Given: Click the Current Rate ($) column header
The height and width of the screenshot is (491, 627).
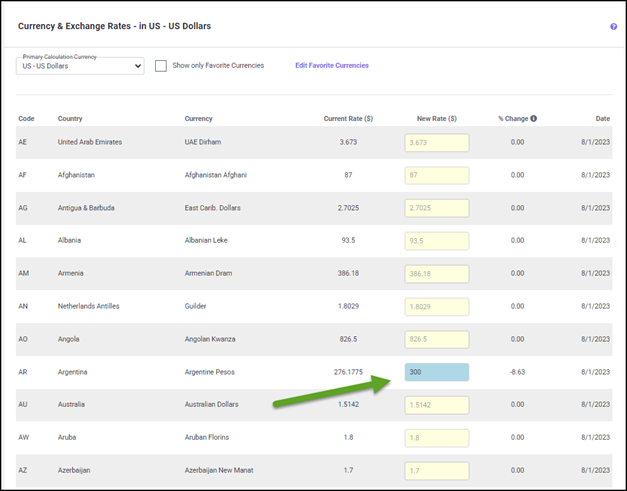Looking at the screenshot, I should (x=348, y=119).
